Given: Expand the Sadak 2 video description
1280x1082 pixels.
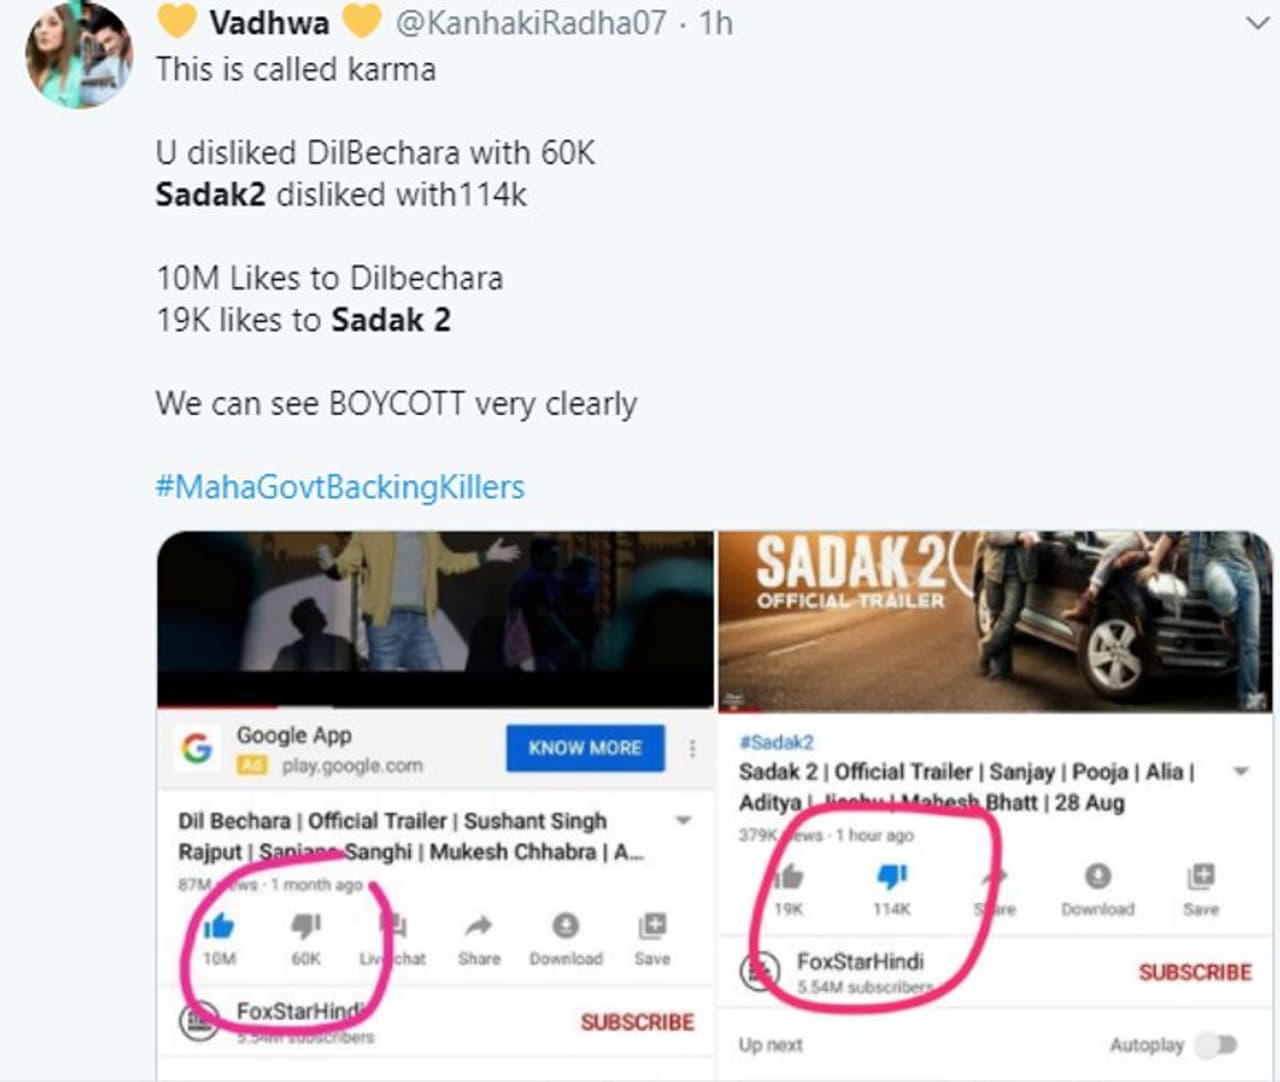Looking at the screenshot, I should tap(1241, 771).
